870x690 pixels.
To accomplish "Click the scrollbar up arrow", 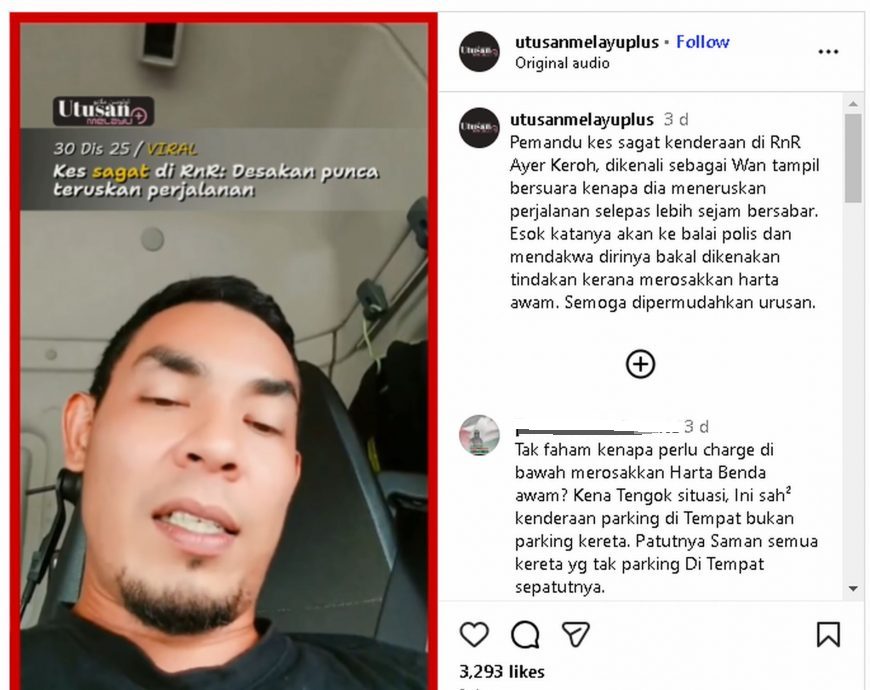I will 853,104.
